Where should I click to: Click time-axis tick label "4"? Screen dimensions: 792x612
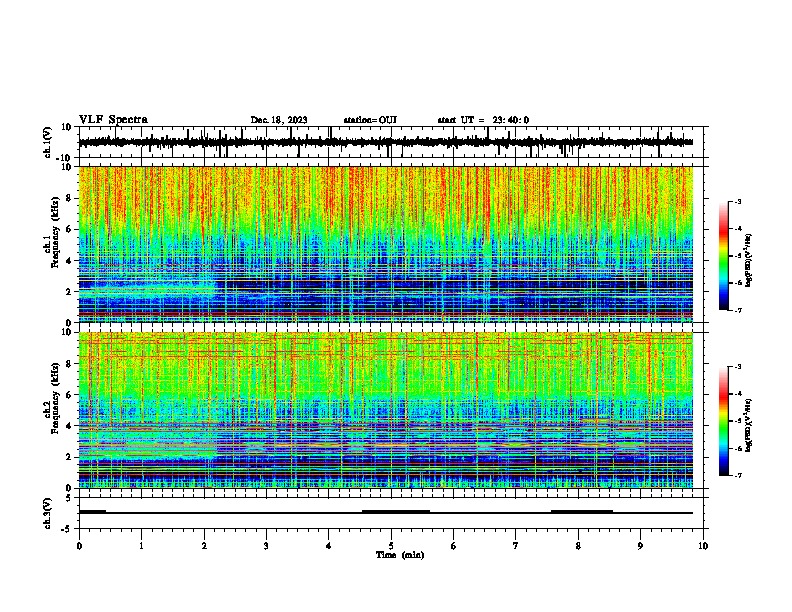coord(329,546)
